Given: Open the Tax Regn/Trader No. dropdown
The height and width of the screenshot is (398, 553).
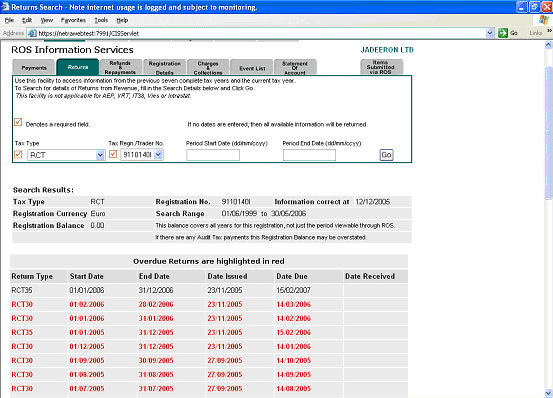Looking at the screenshot, I should 158,154.
